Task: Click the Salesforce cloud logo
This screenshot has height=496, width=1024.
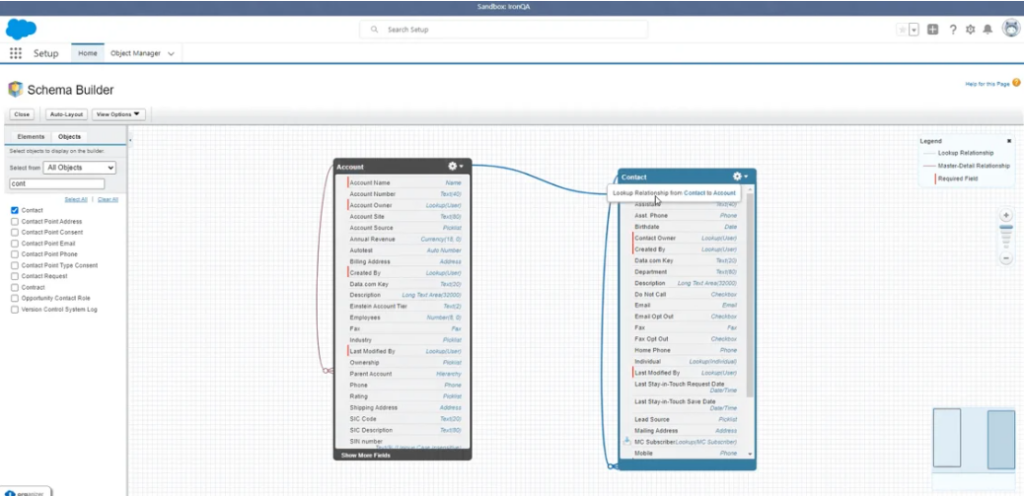Action: click(x=21, y=29)
